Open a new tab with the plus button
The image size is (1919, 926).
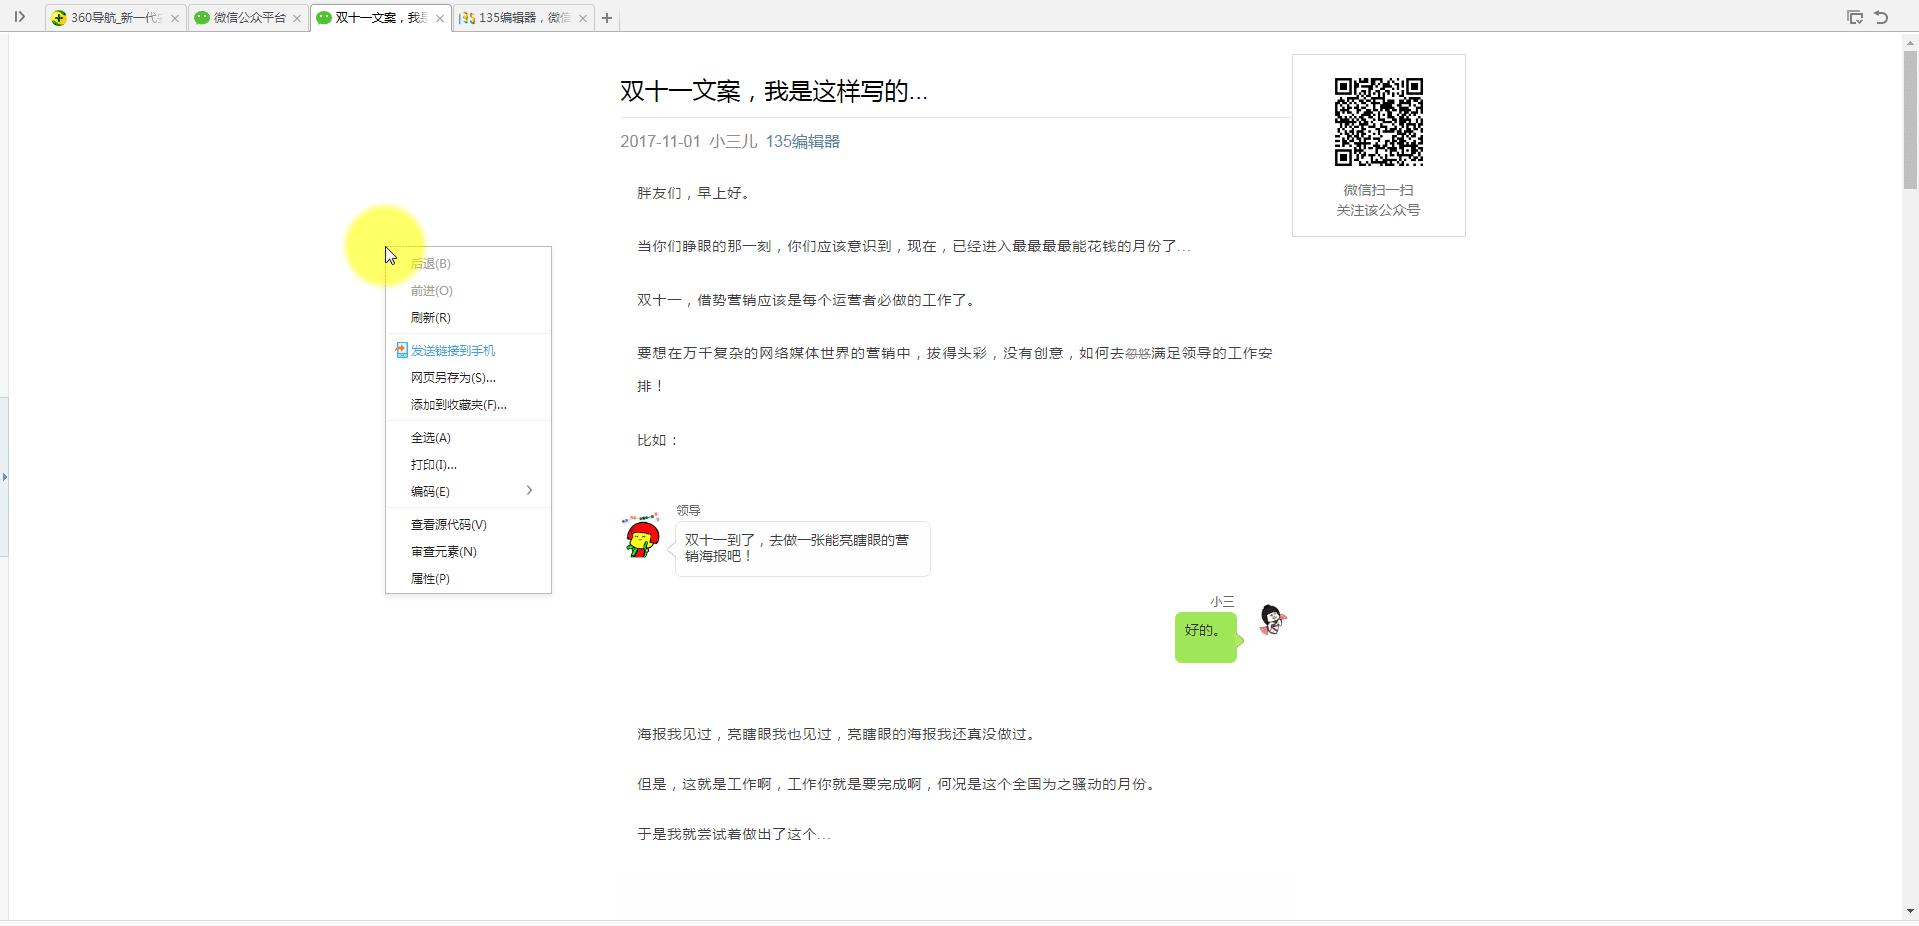coord(607,18)
